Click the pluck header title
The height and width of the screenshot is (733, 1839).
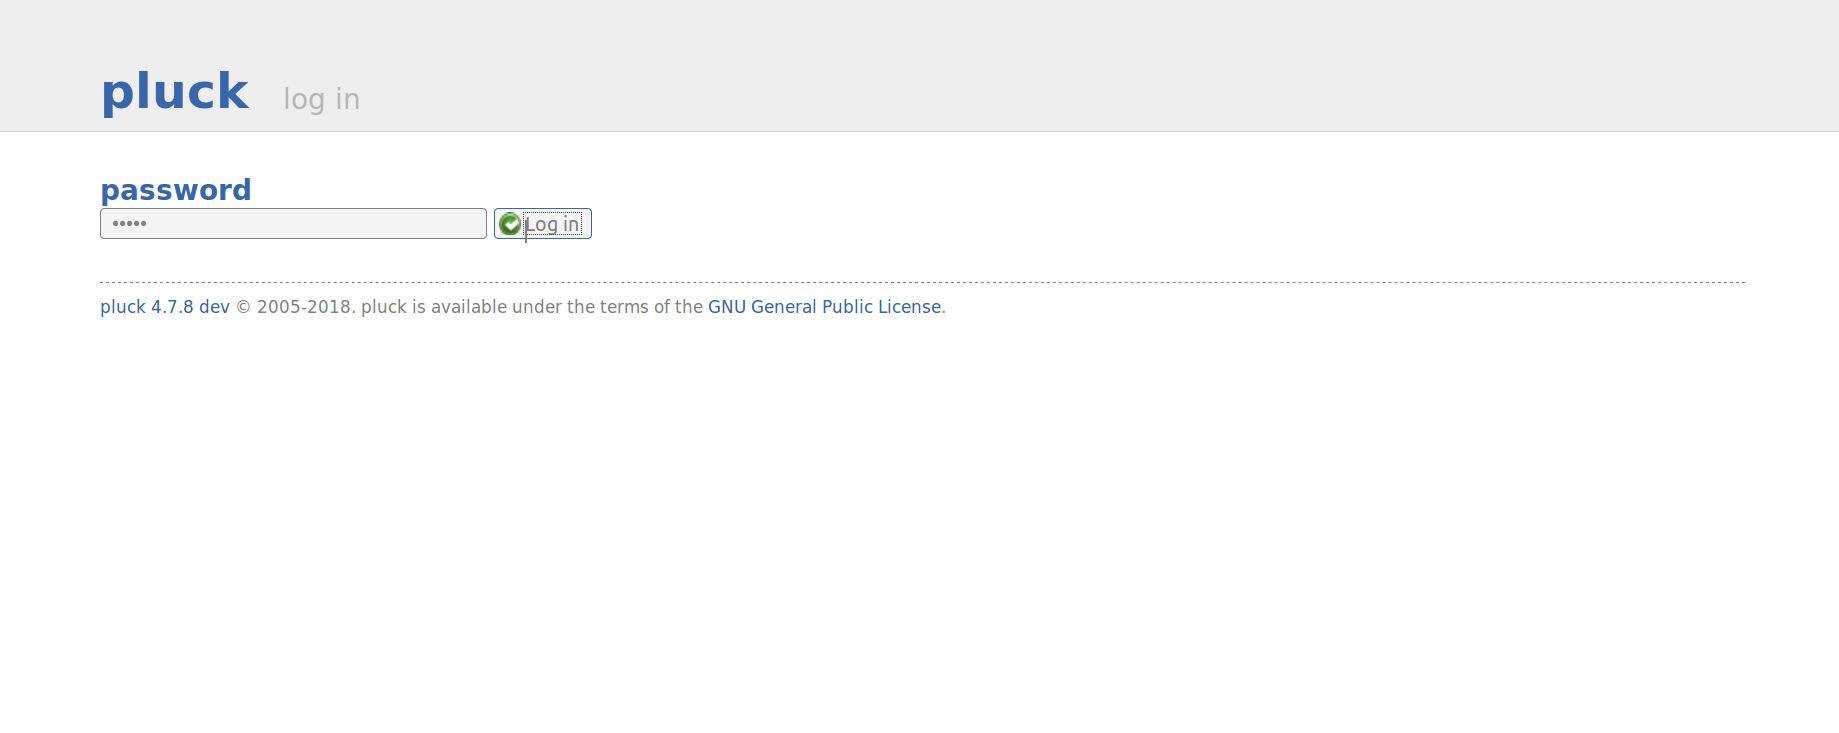click(x=175, y=92)
